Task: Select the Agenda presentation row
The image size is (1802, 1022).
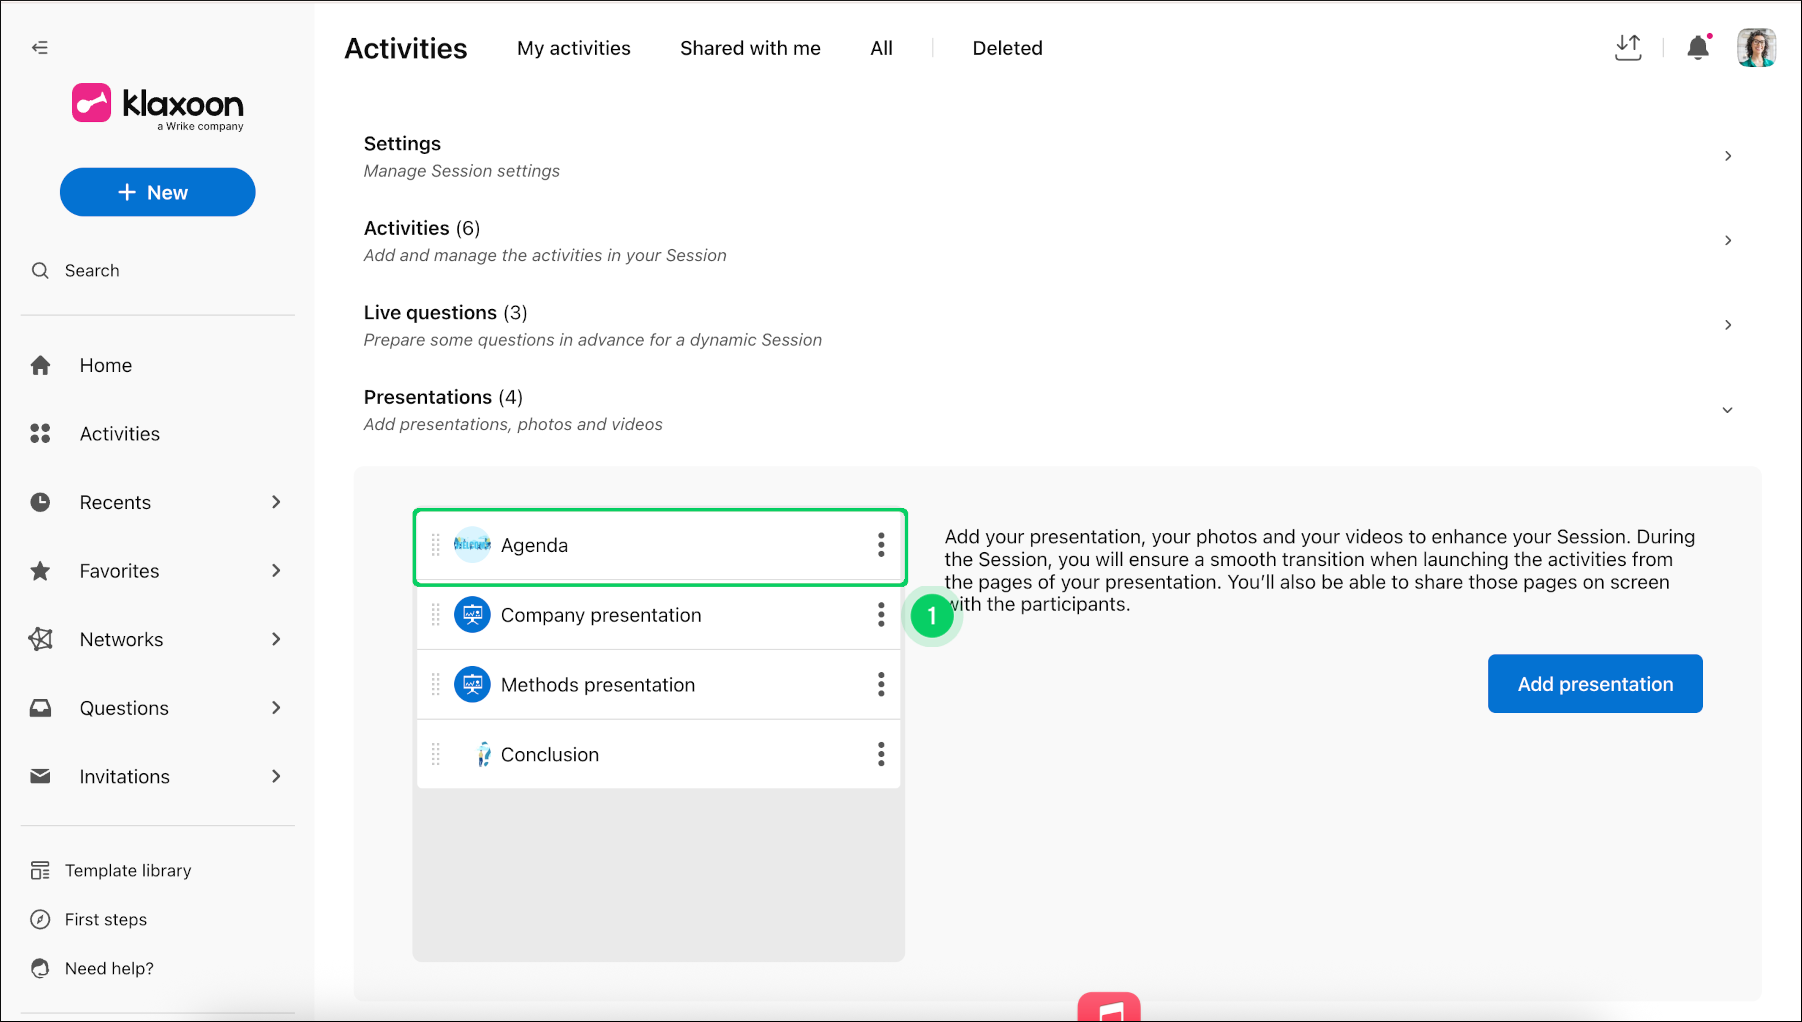Action: point(659,546)
